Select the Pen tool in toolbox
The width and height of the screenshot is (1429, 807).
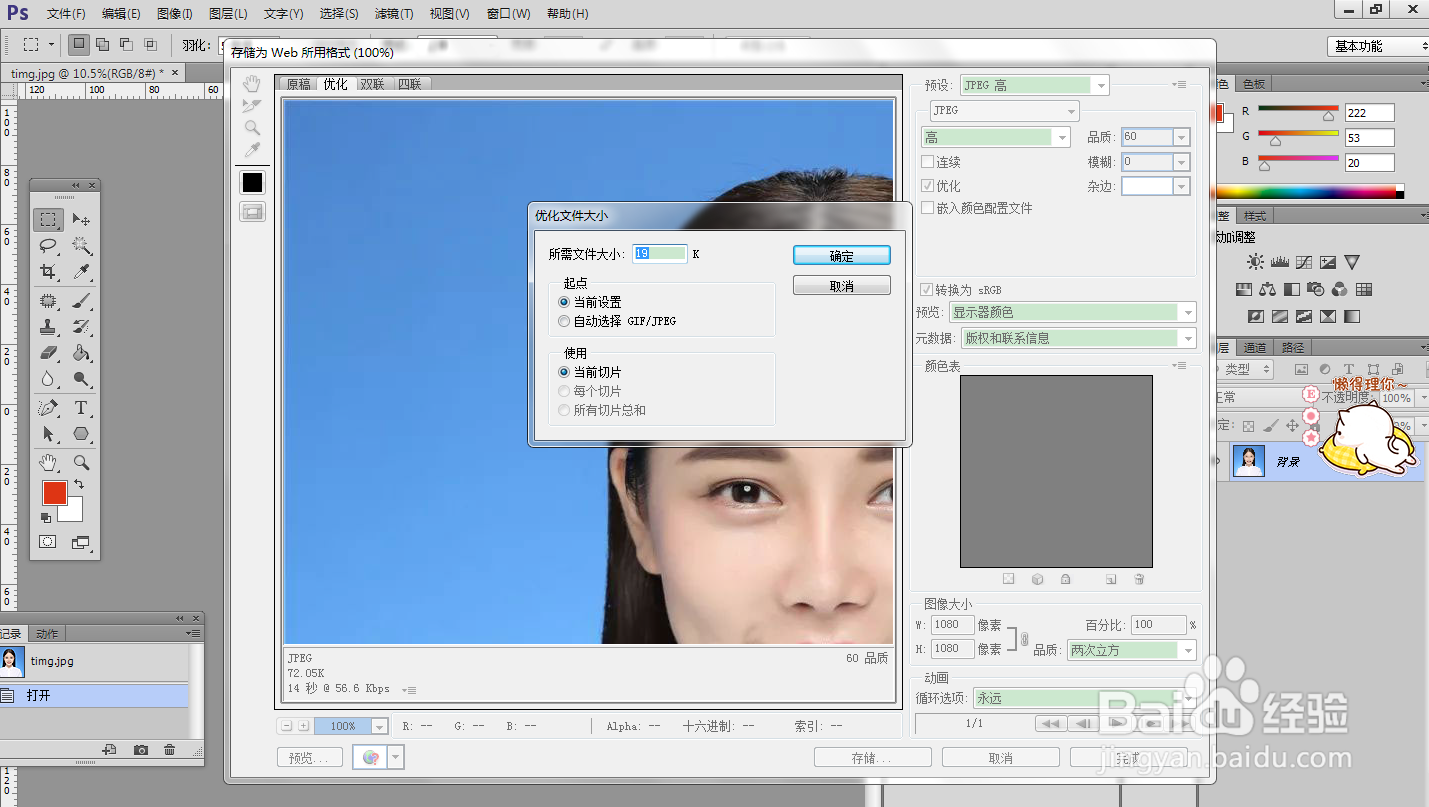pyautogui.click(x=48, y=408)
